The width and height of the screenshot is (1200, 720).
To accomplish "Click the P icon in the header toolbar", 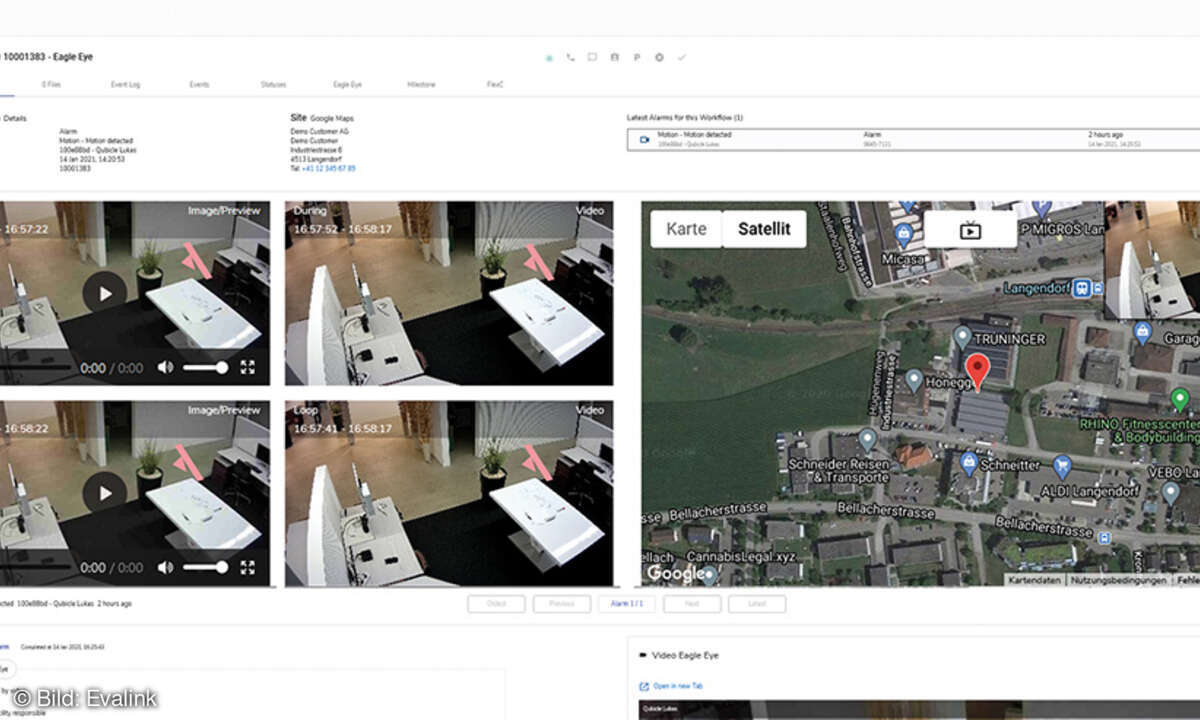I will [636, 57].
